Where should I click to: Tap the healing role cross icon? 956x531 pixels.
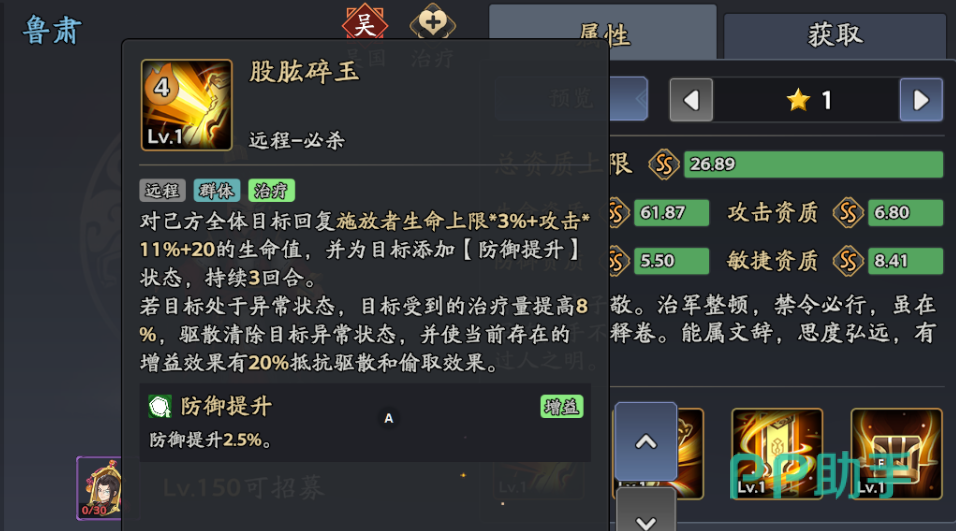(x=432, y=23)
